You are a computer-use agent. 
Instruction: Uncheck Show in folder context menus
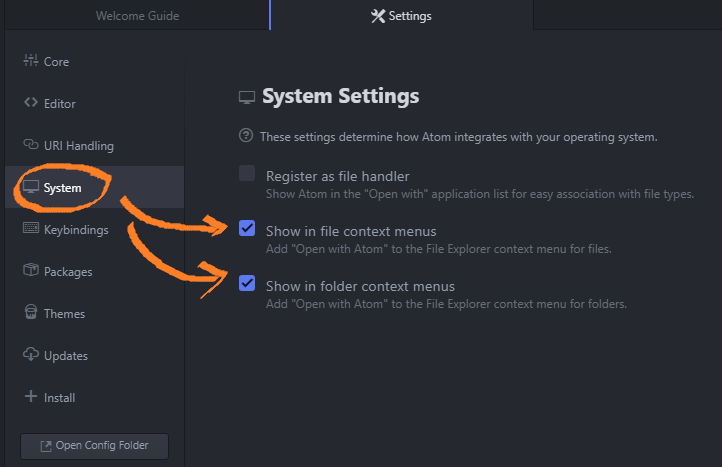247,283
